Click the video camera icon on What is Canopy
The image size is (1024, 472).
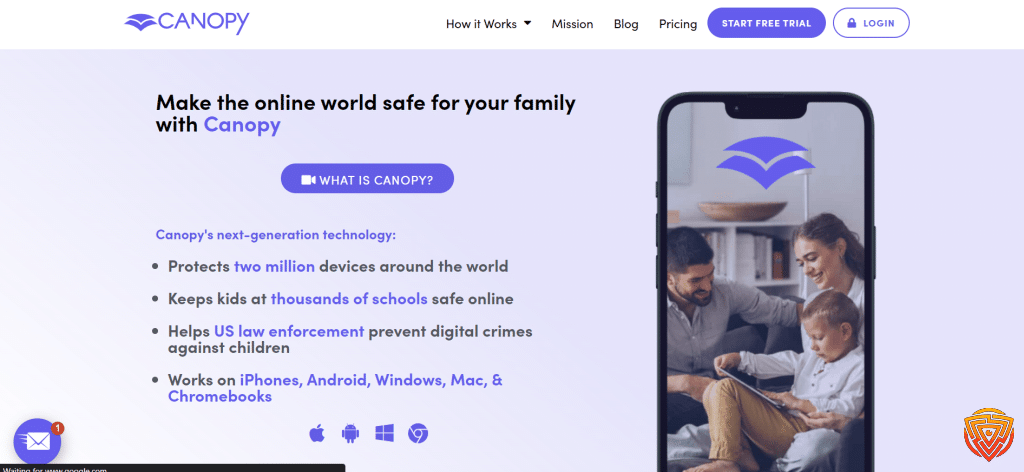(308, 180)
